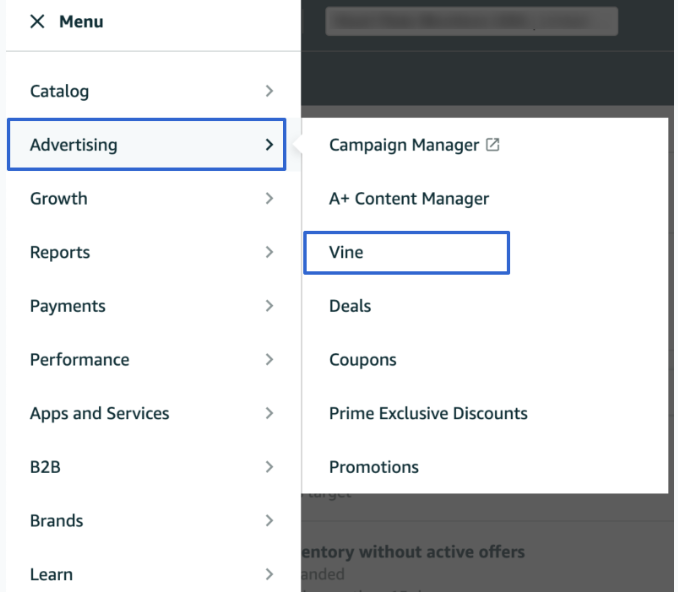
Task: Expand the Brands chevron arrow
Action: pyautogui.click(x=269, y=520)
